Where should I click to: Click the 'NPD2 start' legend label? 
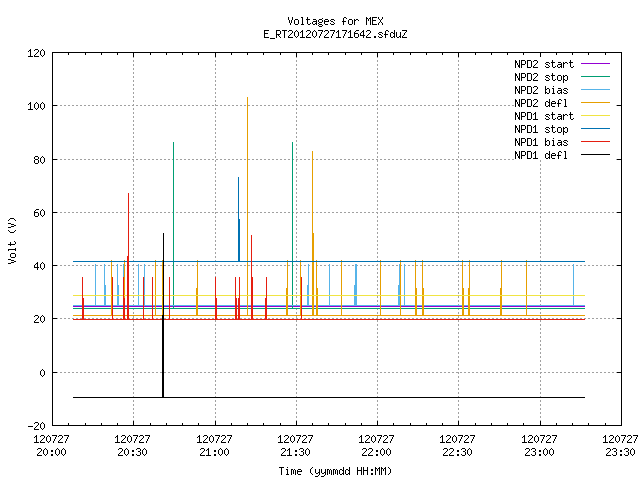pyautogui.click(x=544, y=64)
